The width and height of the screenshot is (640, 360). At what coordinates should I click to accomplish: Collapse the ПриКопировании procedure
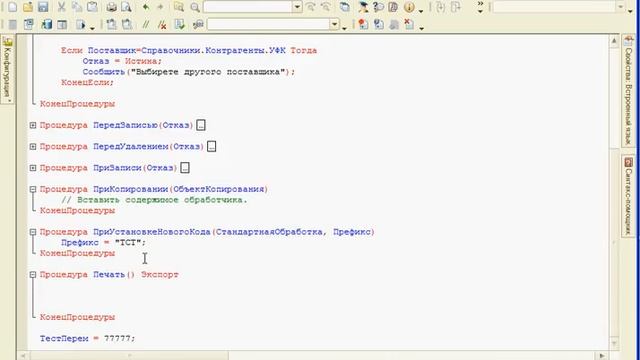pos(33,189)
